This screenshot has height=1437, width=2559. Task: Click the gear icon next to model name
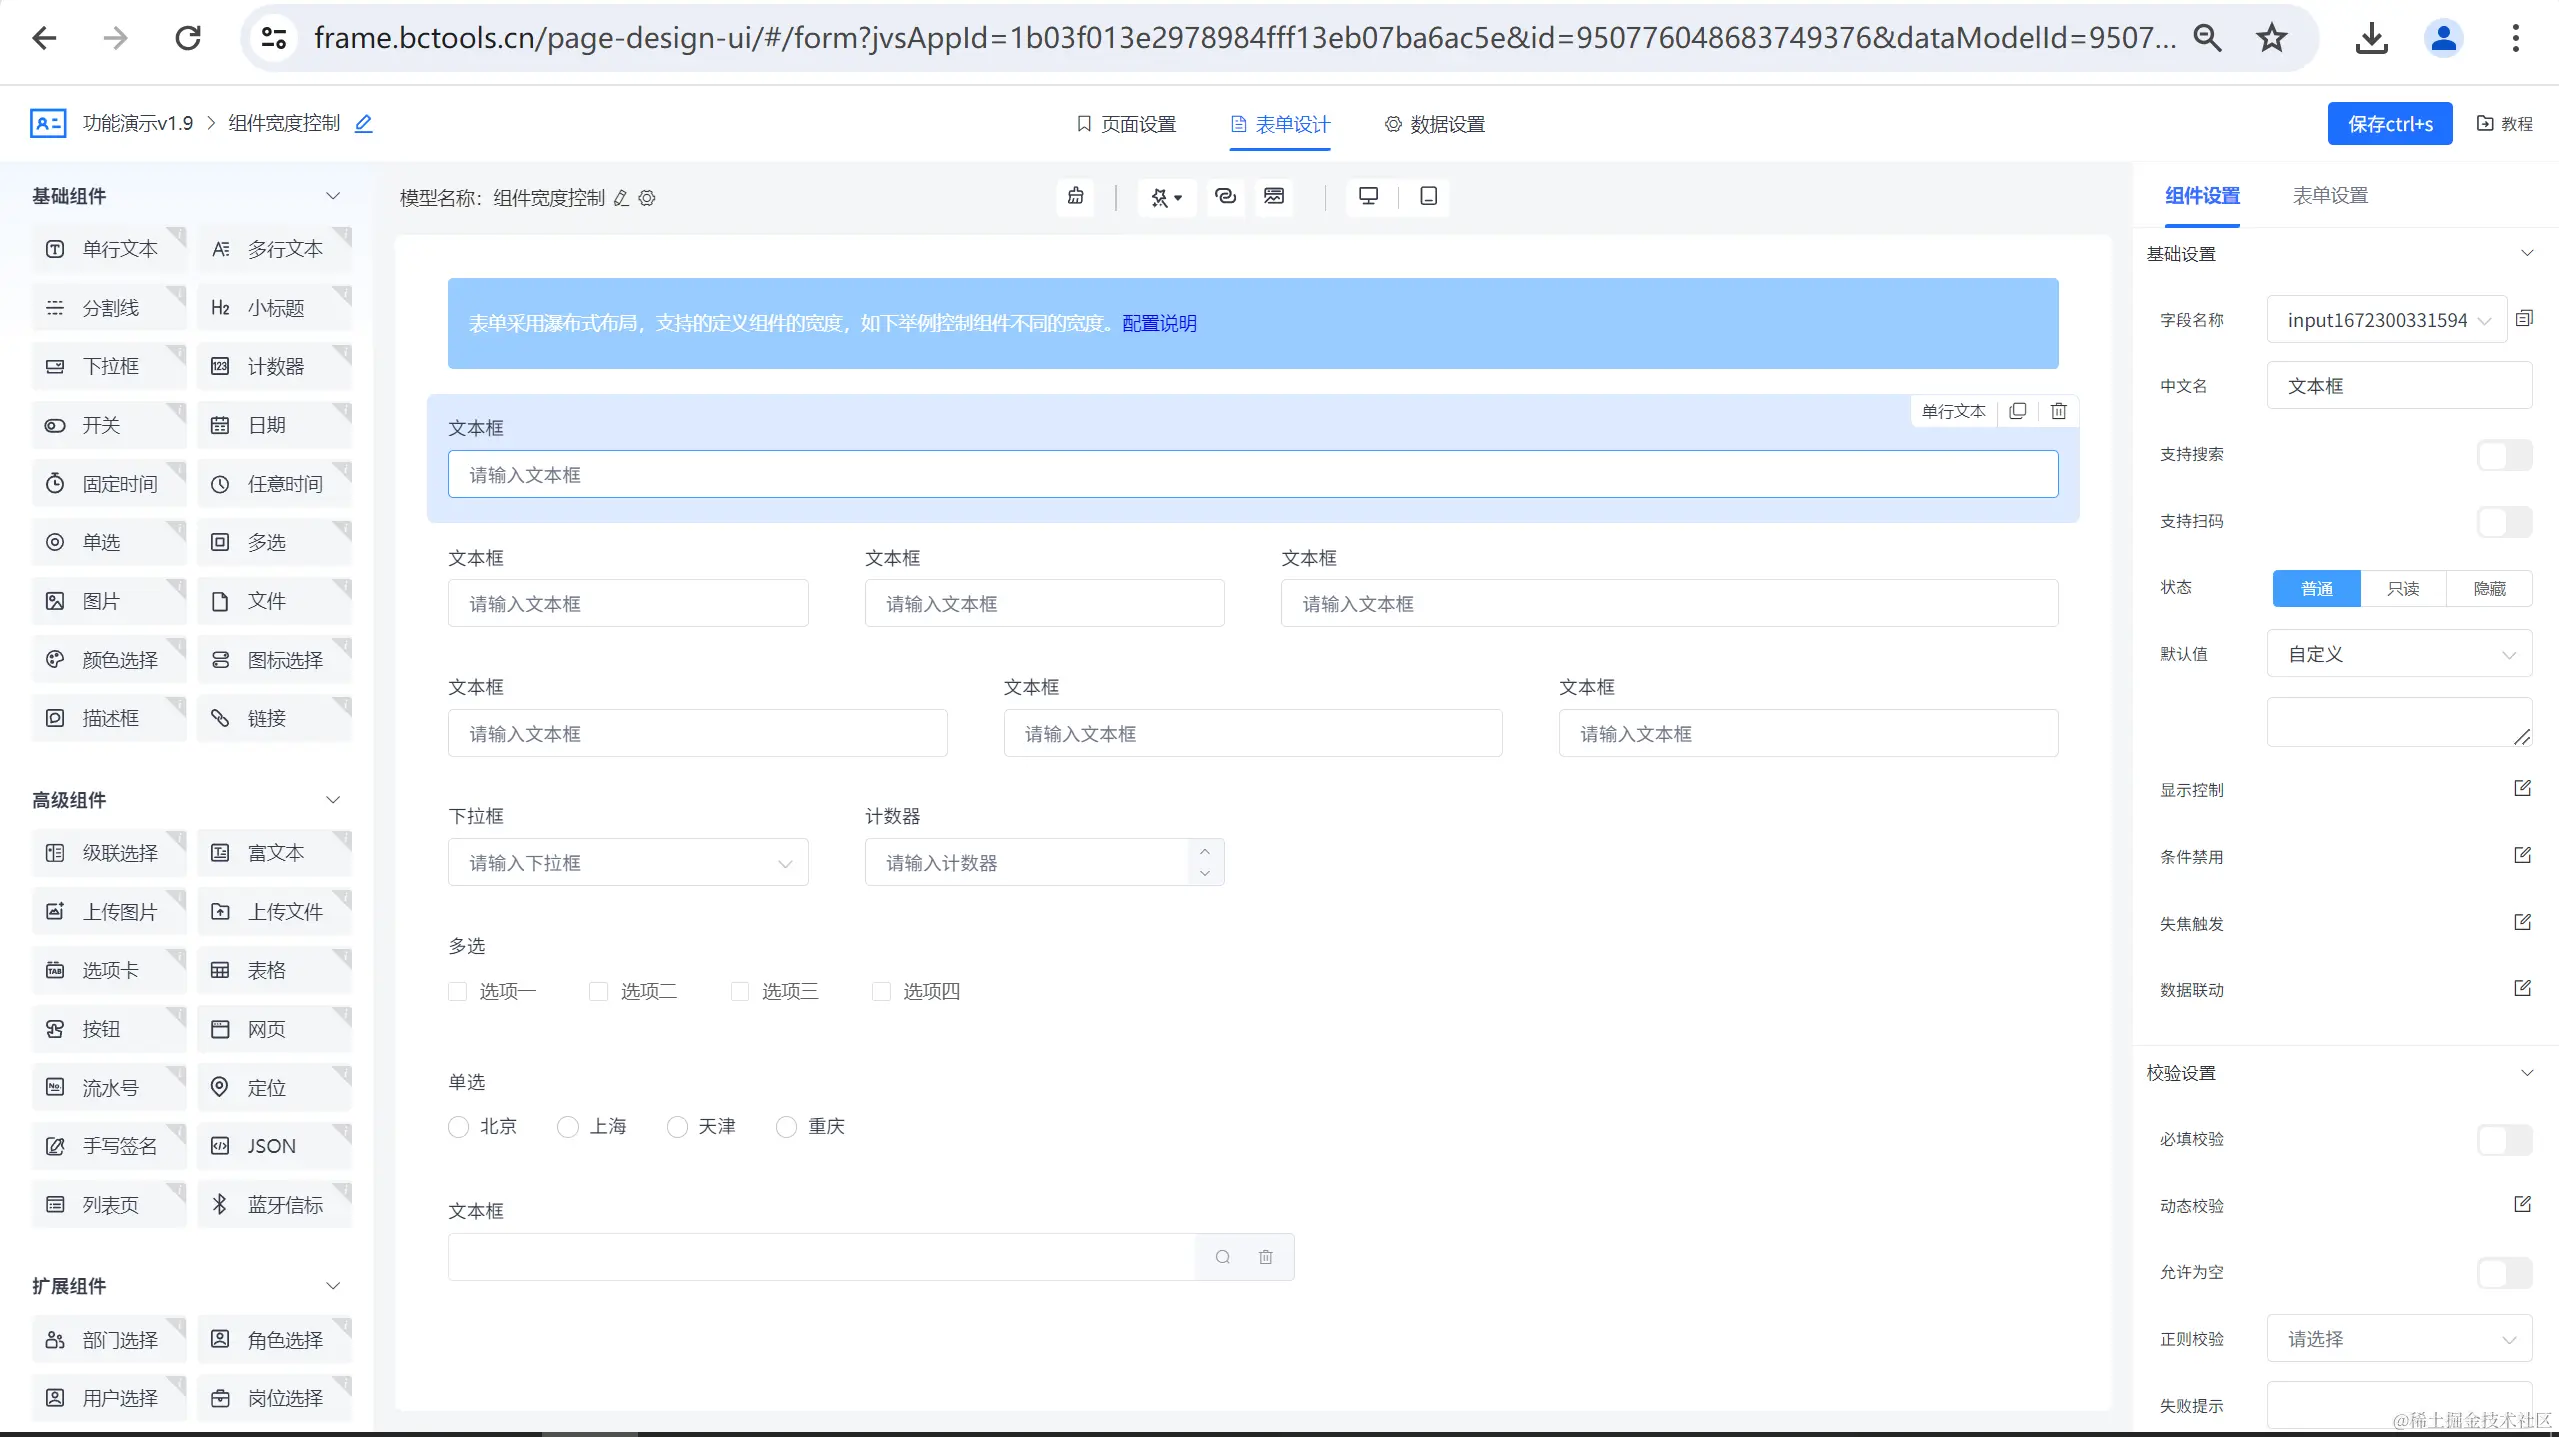[x=647, y=198]
